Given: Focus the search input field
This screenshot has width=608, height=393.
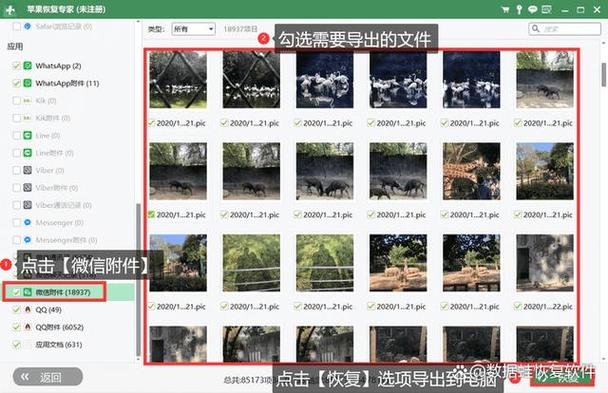Looking at the screenshot, I should tap(565, 29).
